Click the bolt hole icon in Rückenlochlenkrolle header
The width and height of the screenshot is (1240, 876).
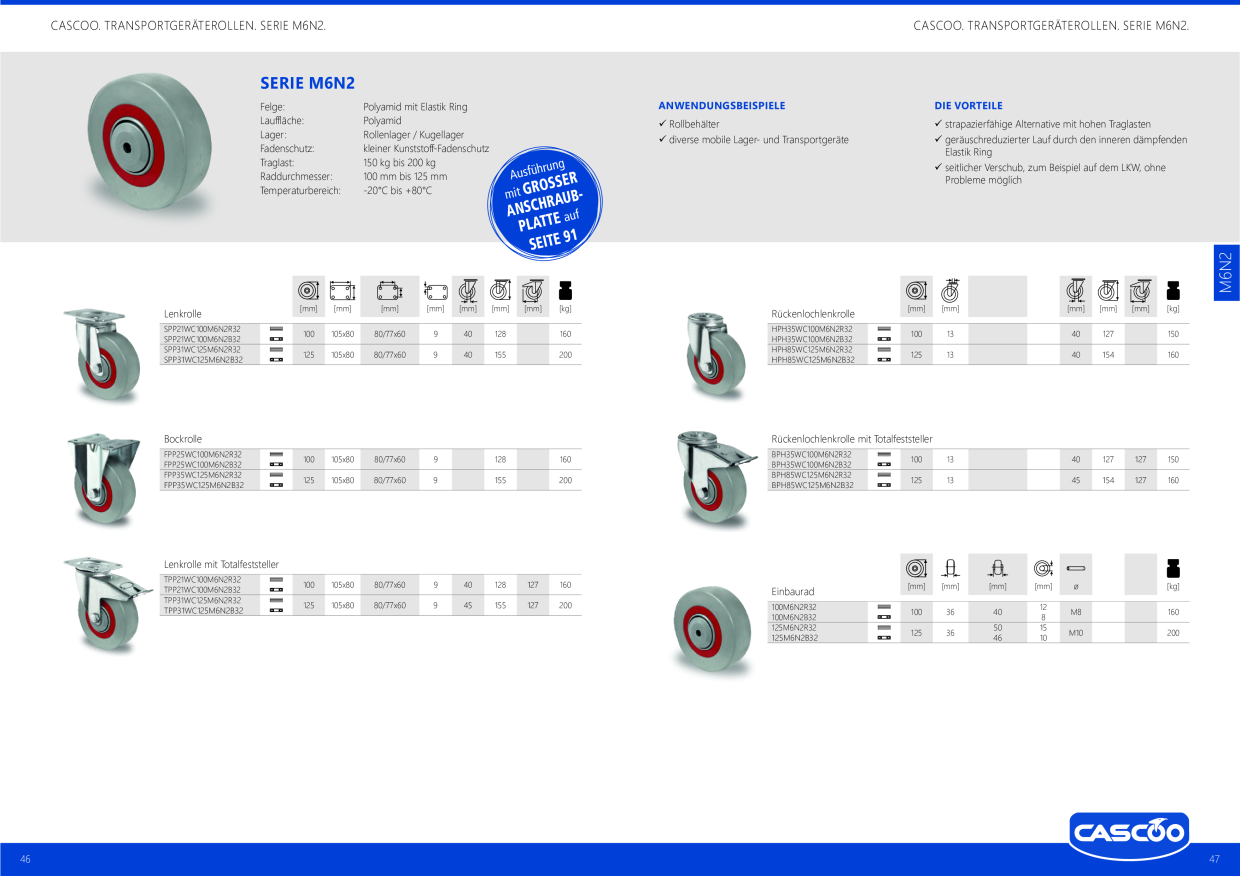[950, 290]
